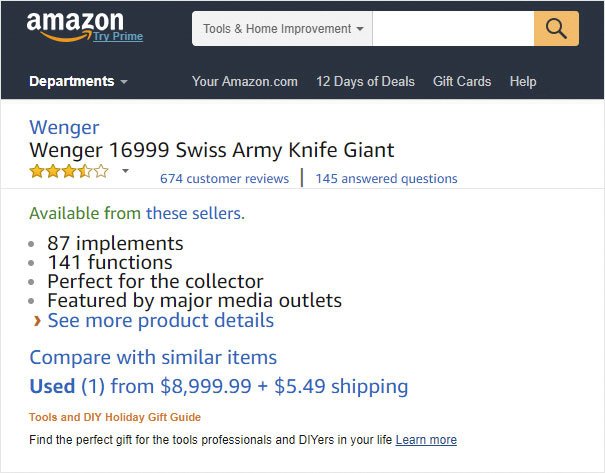View the 674 customer reviews
This screenshot has width=605, height=473.
coord(225,179)
